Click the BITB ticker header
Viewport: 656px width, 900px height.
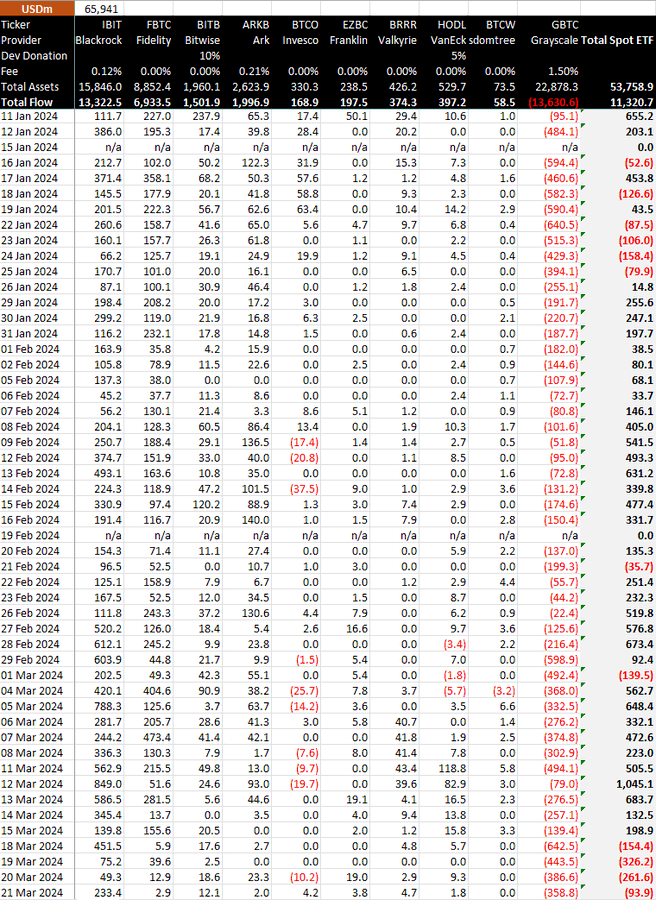[208, 25]
